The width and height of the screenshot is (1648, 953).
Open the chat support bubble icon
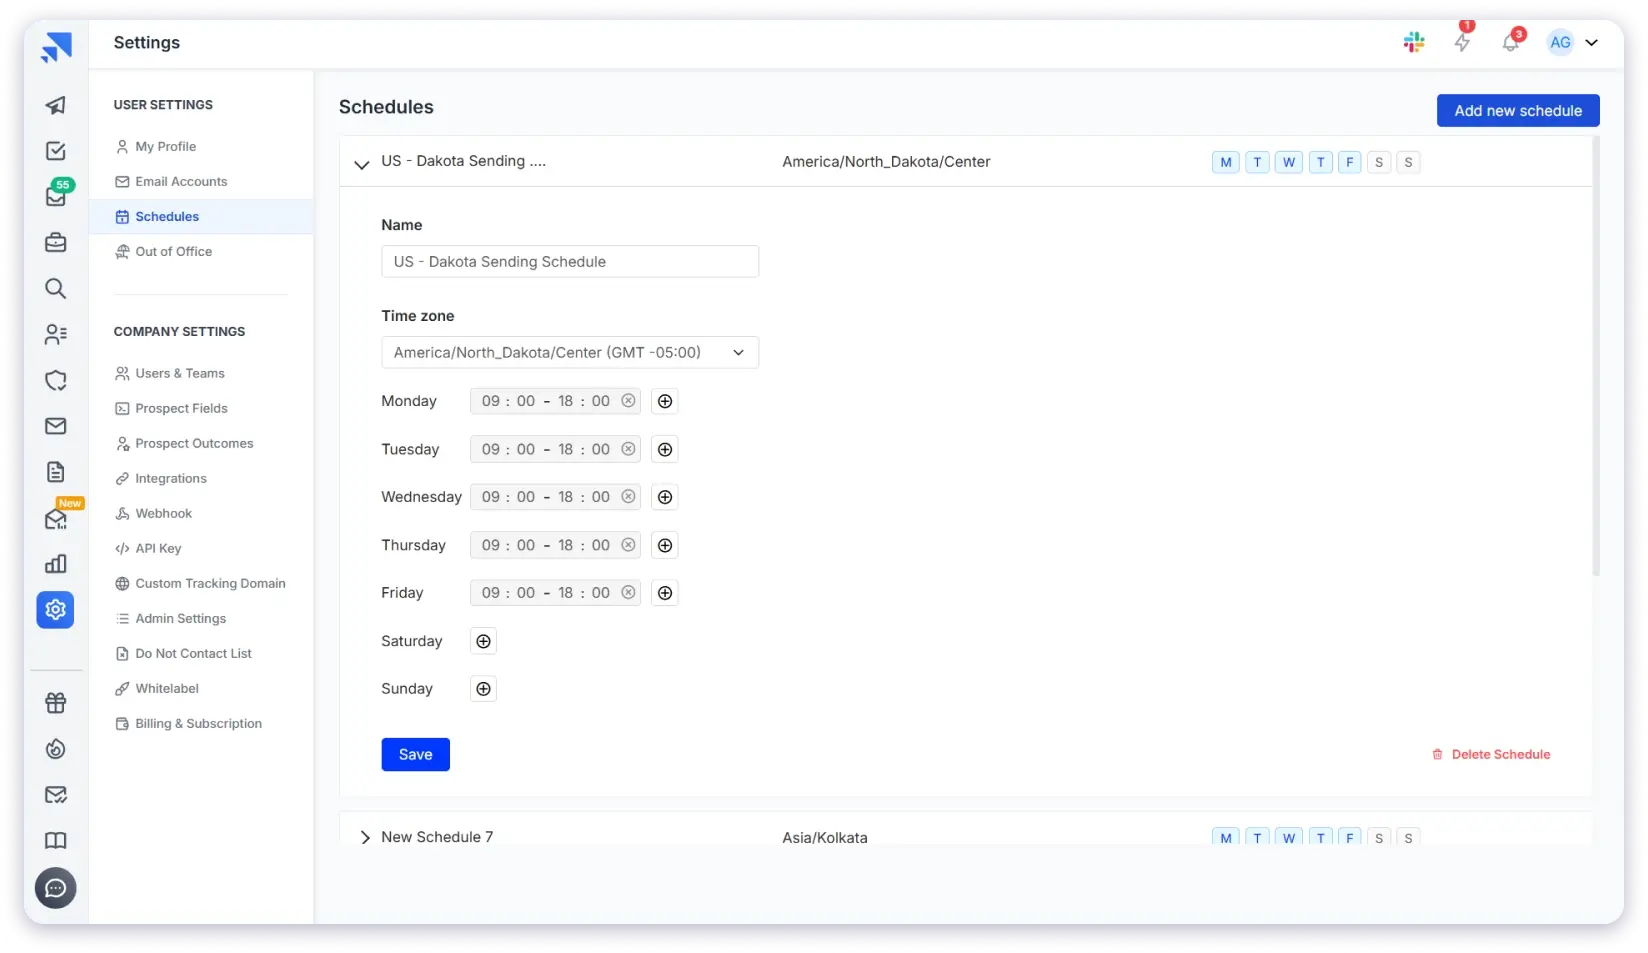point(56,888)
